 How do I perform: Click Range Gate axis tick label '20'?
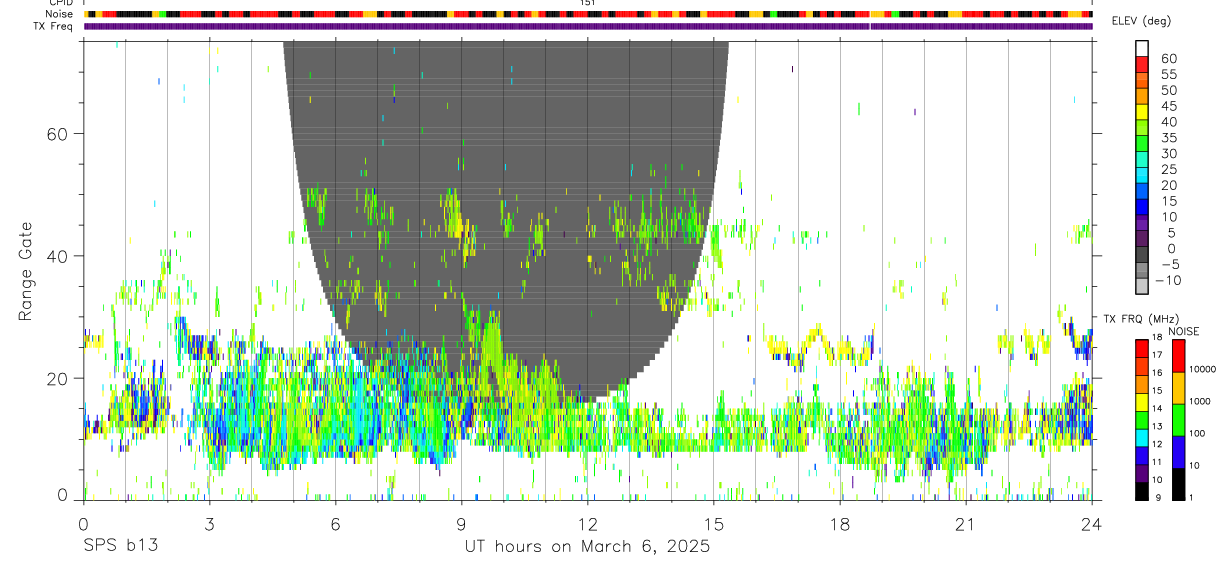point(57,378)
